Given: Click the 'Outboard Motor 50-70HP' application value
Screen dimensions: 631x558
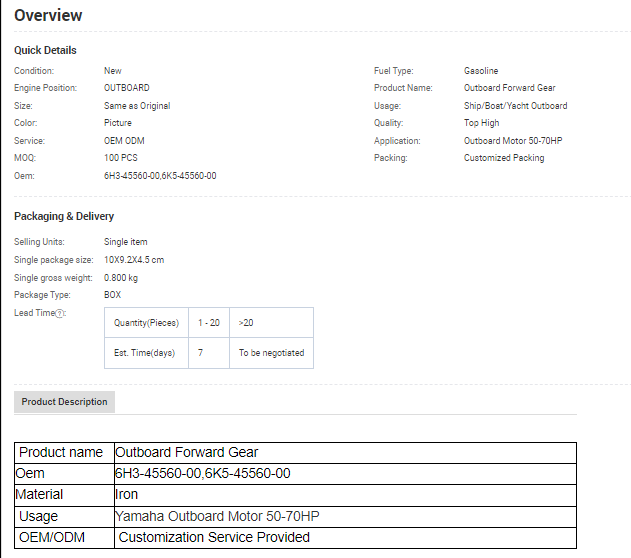Looking at the screenshot, I should click(512, 141).
